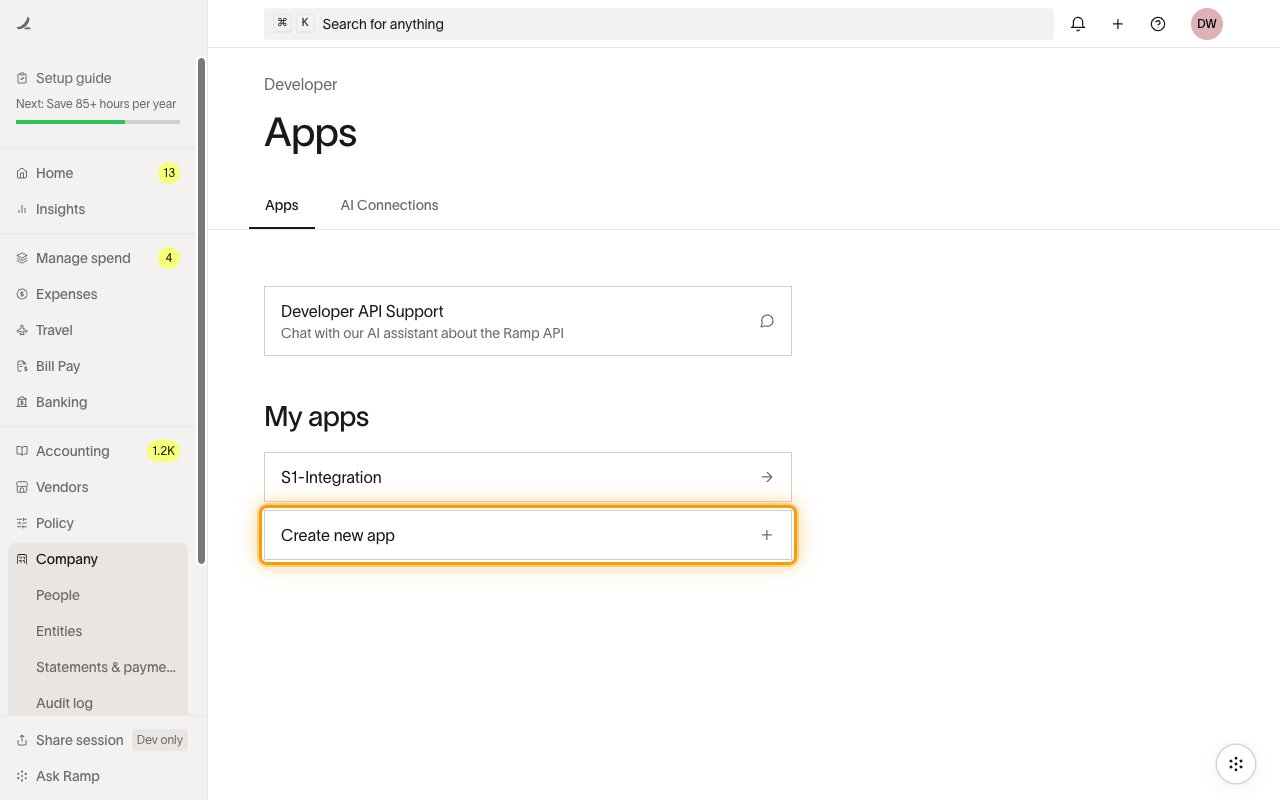Open Entities under Company
Image resolution: width=1280 pixels, height=800 pixels.
click(98, 631)
